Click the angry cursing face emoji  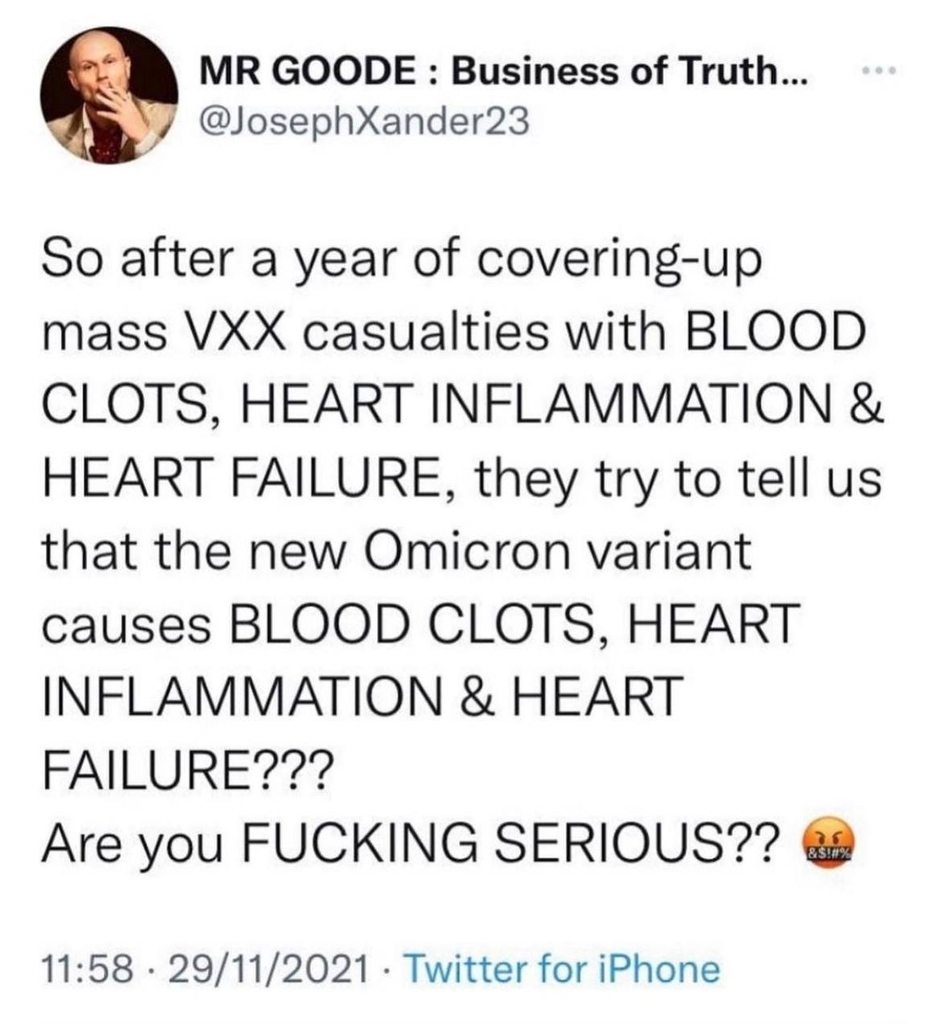827,841
